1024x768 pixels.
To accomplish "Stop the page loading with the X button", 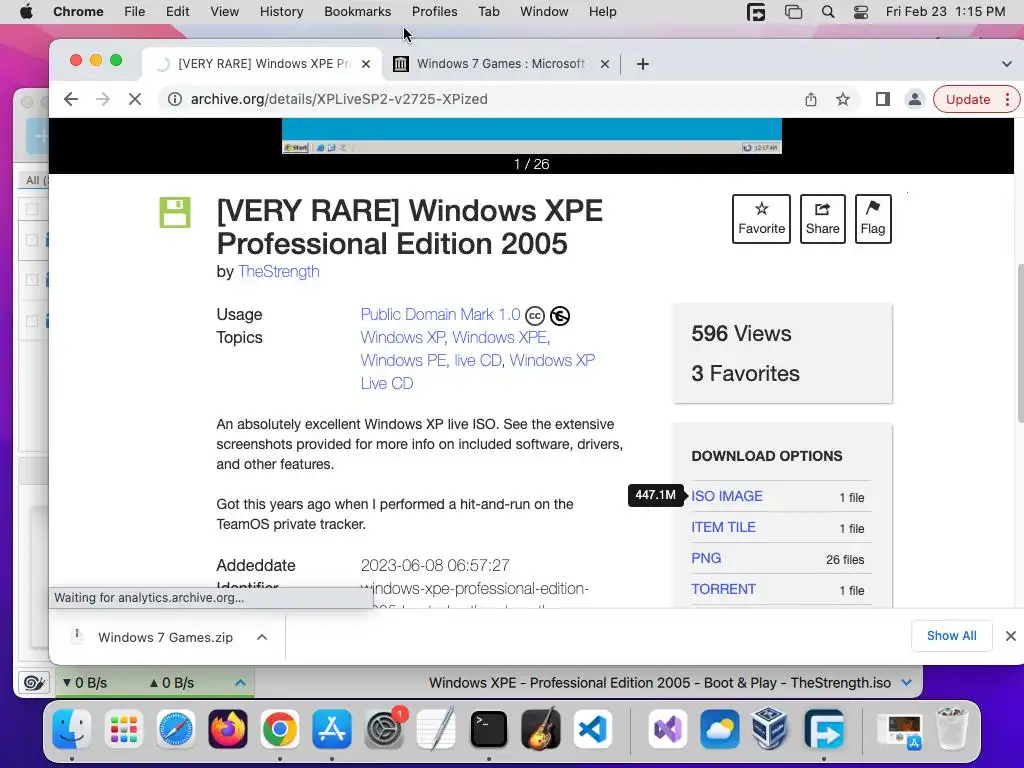I will (x=135, y=99).
